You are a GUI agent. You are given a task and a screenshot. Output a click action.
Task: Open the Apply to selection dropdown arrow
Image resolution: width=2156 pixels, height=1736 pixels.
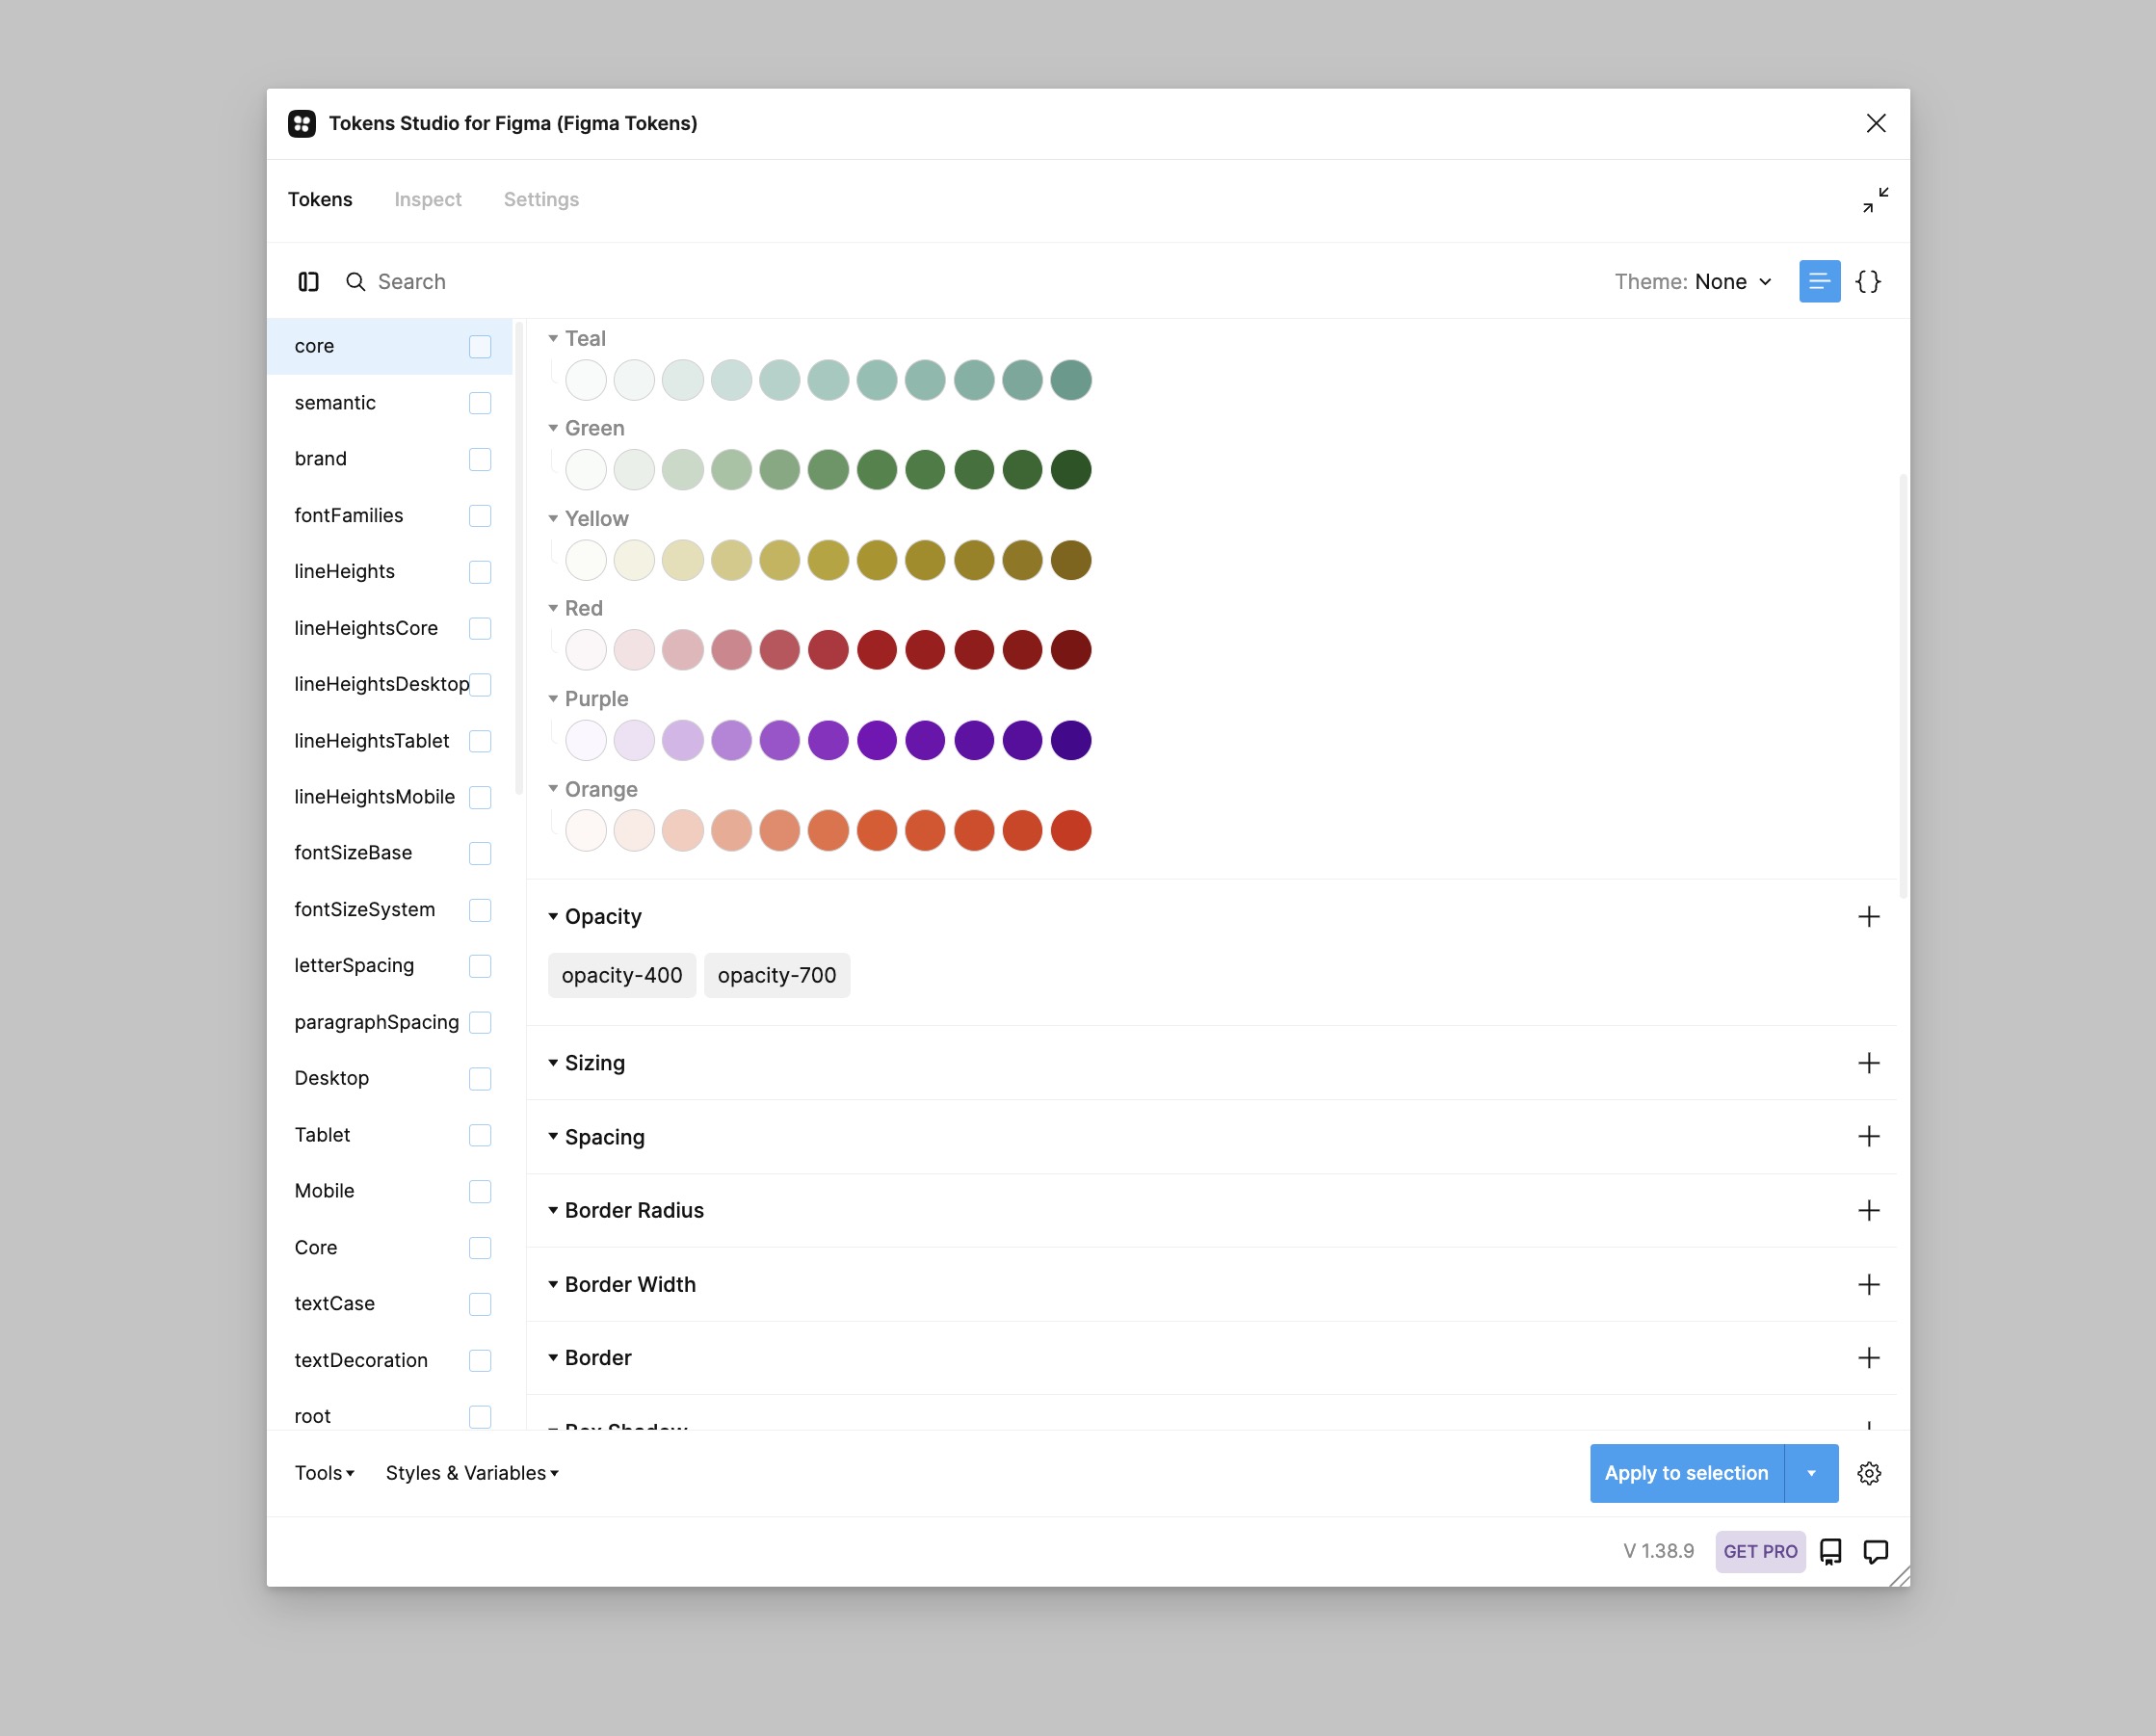pos(1810,1473)
